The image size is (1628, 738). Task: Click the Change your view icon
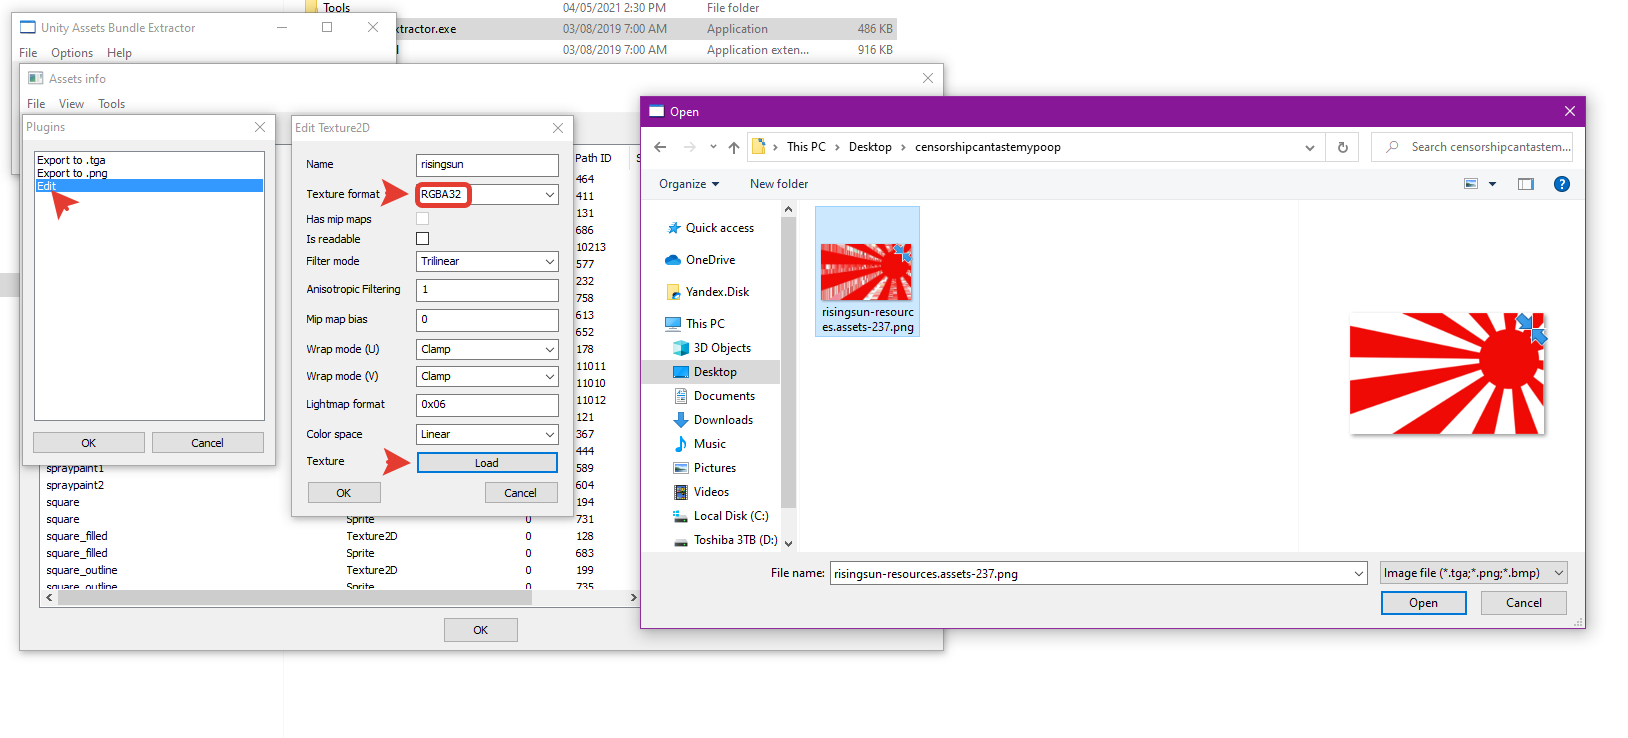[x=1471, y=184]
